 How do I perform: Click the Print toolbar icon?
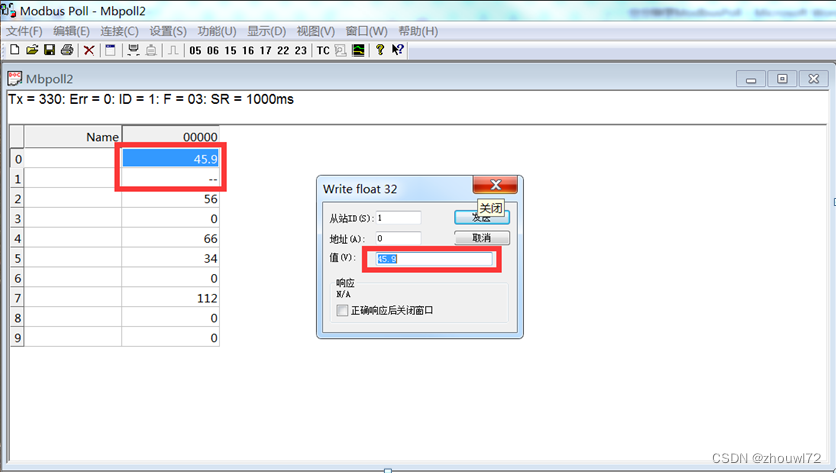click(x=67, y=50)
